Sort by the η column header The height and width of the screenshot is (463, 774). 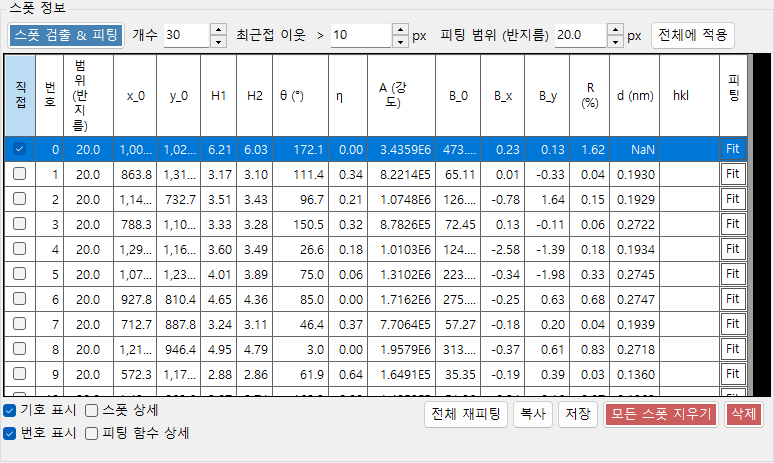click(x=348, y=95)
